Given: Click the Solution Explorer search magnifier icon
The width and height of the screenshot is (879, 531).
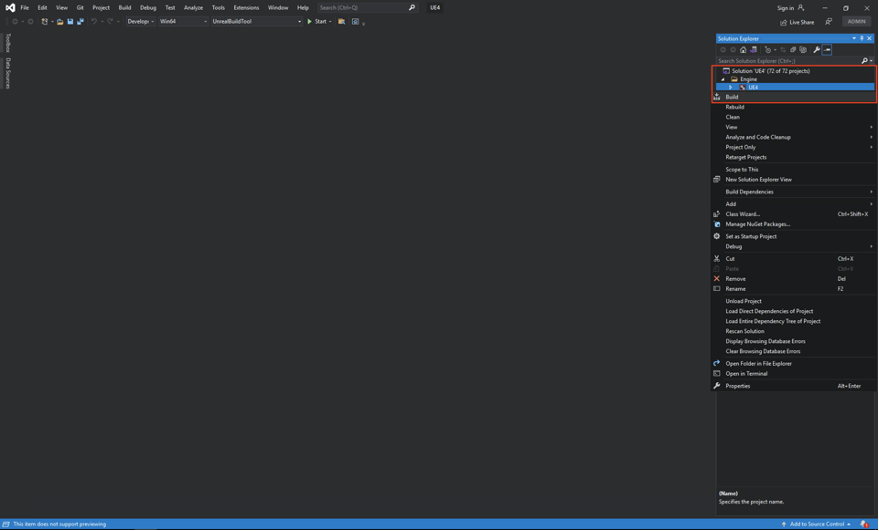Looking at the screenshot, I should [864, 61].
